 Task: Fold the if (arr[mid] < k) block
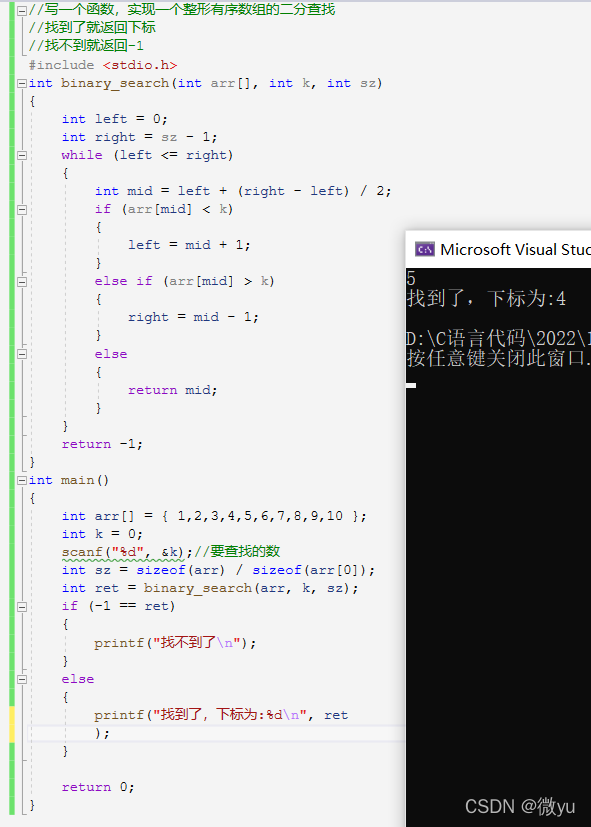click(22, 209)
